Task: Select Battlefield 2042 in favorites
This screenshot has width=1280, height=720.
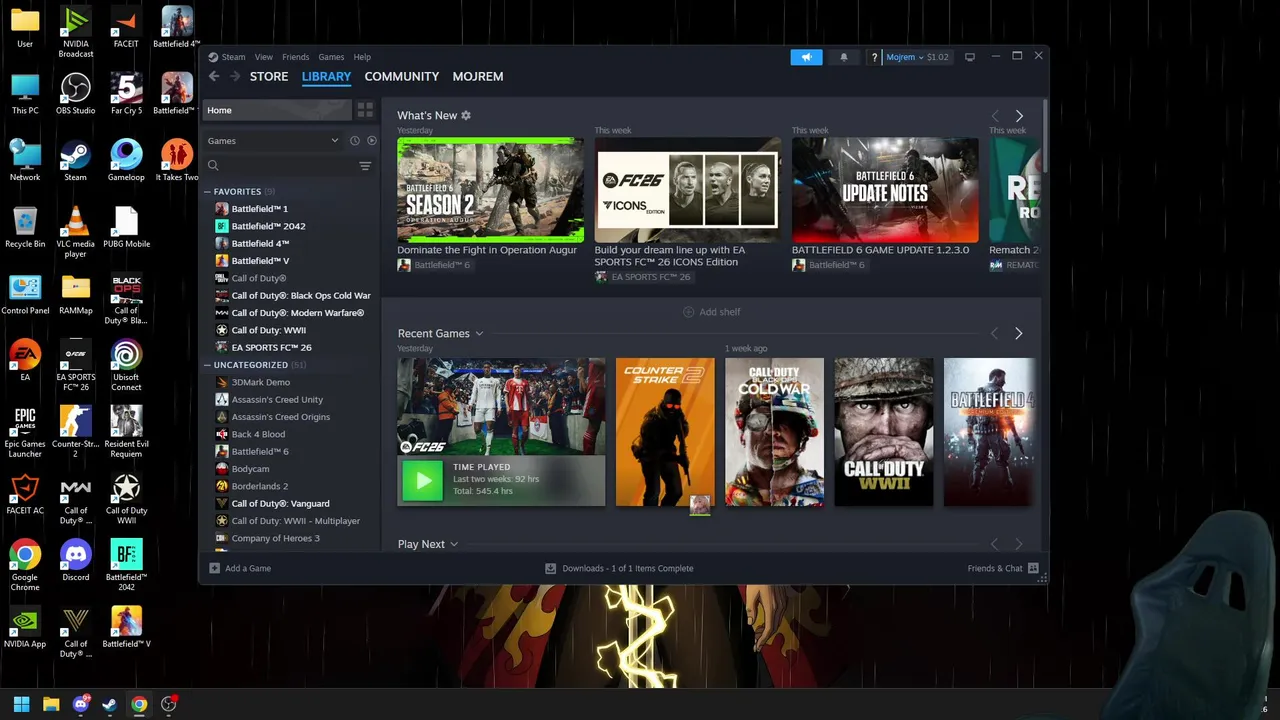Action: pos(269,226)
